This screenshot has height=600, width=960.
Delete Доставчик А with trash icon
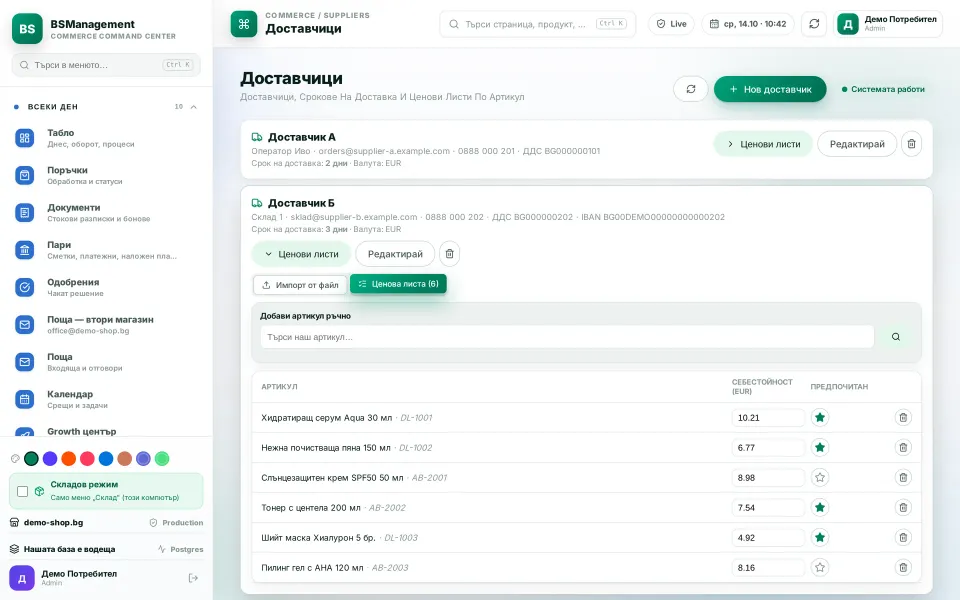coord(911,144)
